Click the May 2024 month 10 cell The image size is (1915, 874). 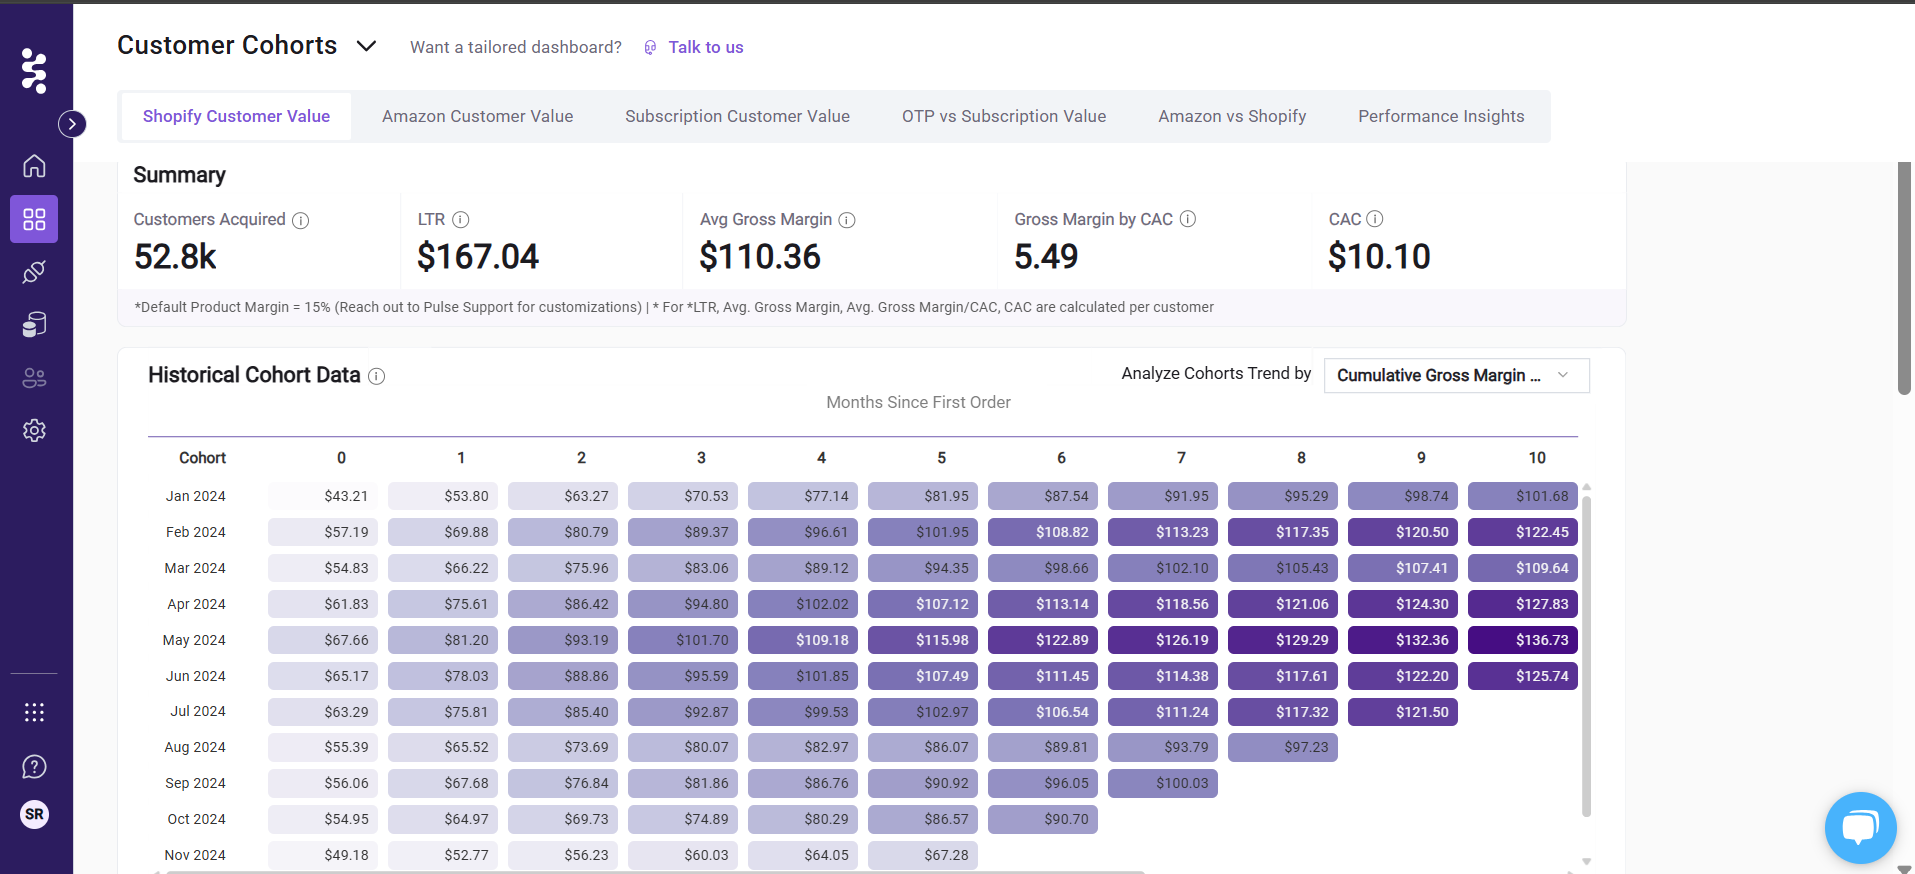(1522, 640)
